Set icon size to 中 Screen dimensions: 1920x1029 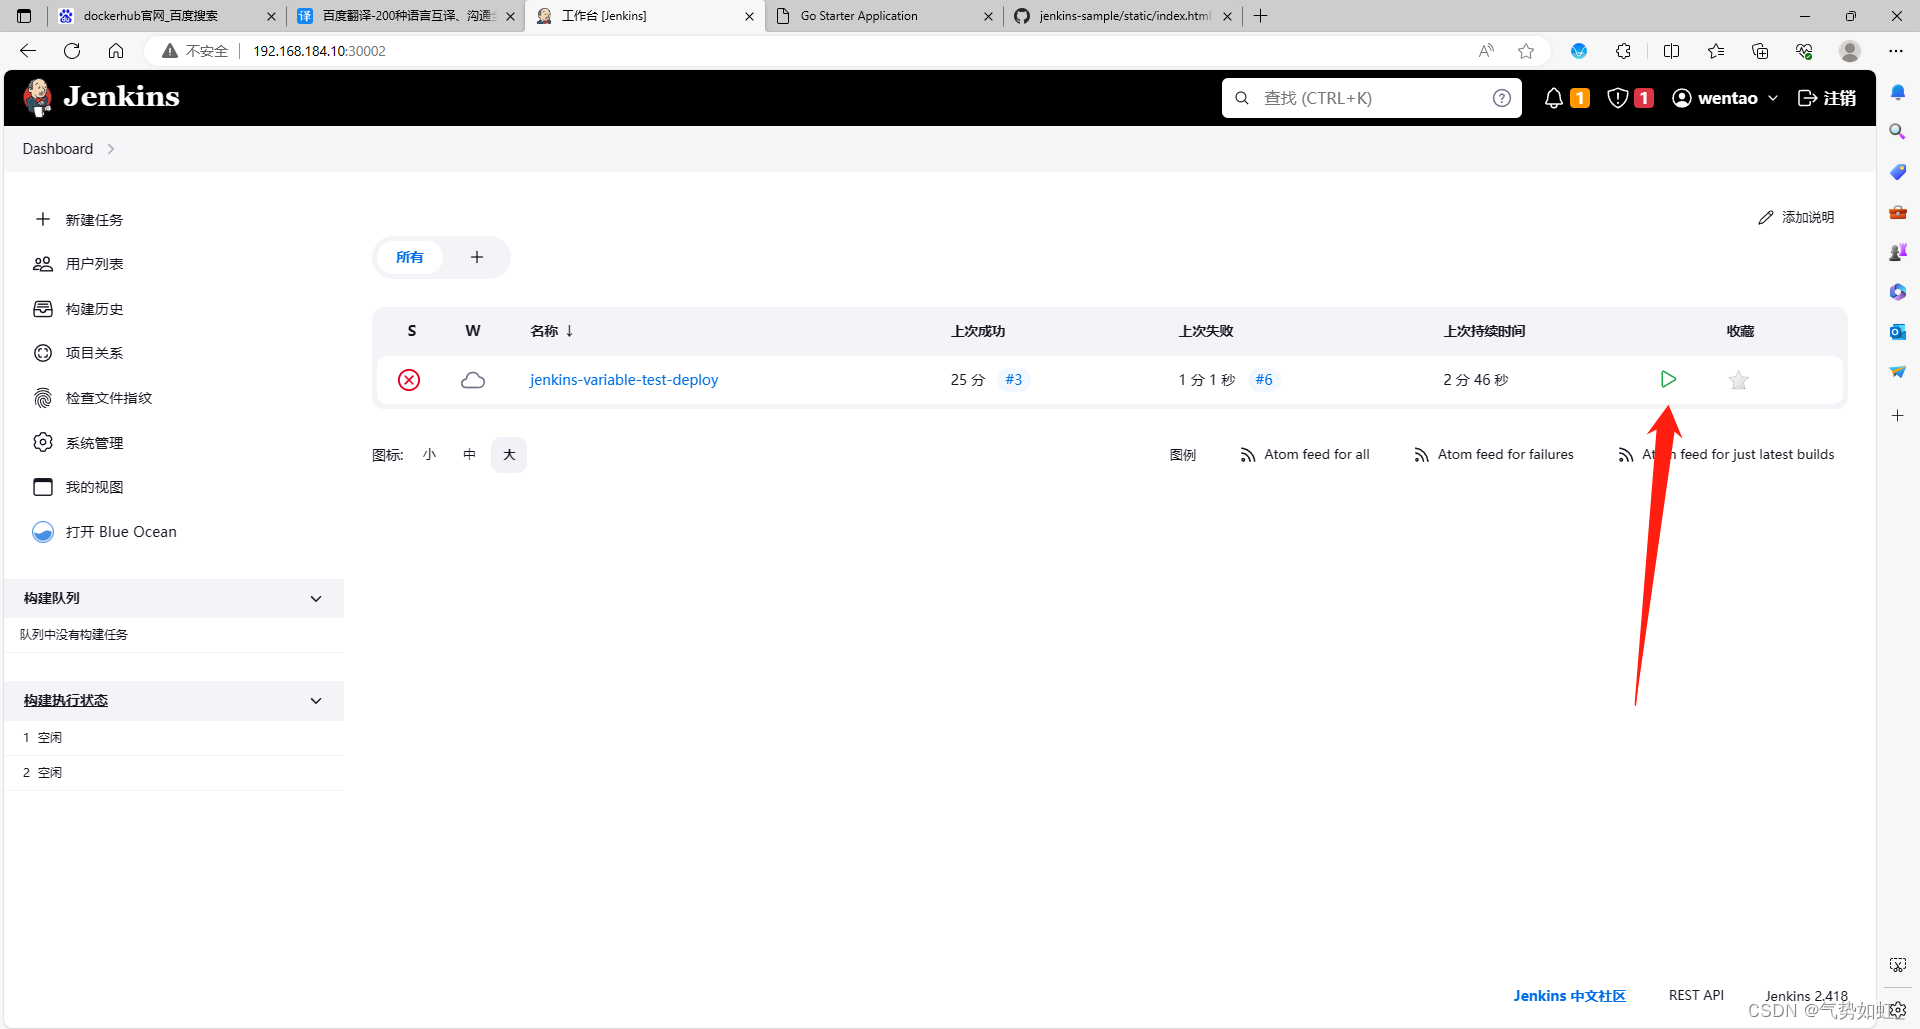tap(469, 455)
